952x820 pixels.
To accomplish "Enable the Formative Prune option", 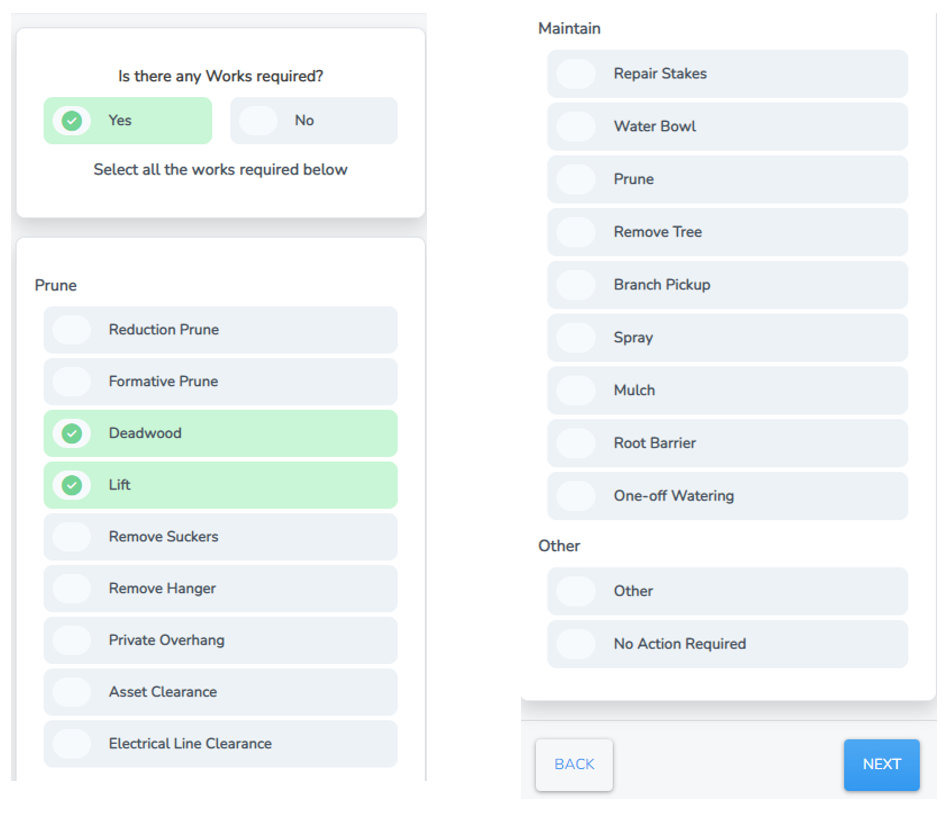I will 220,382.
